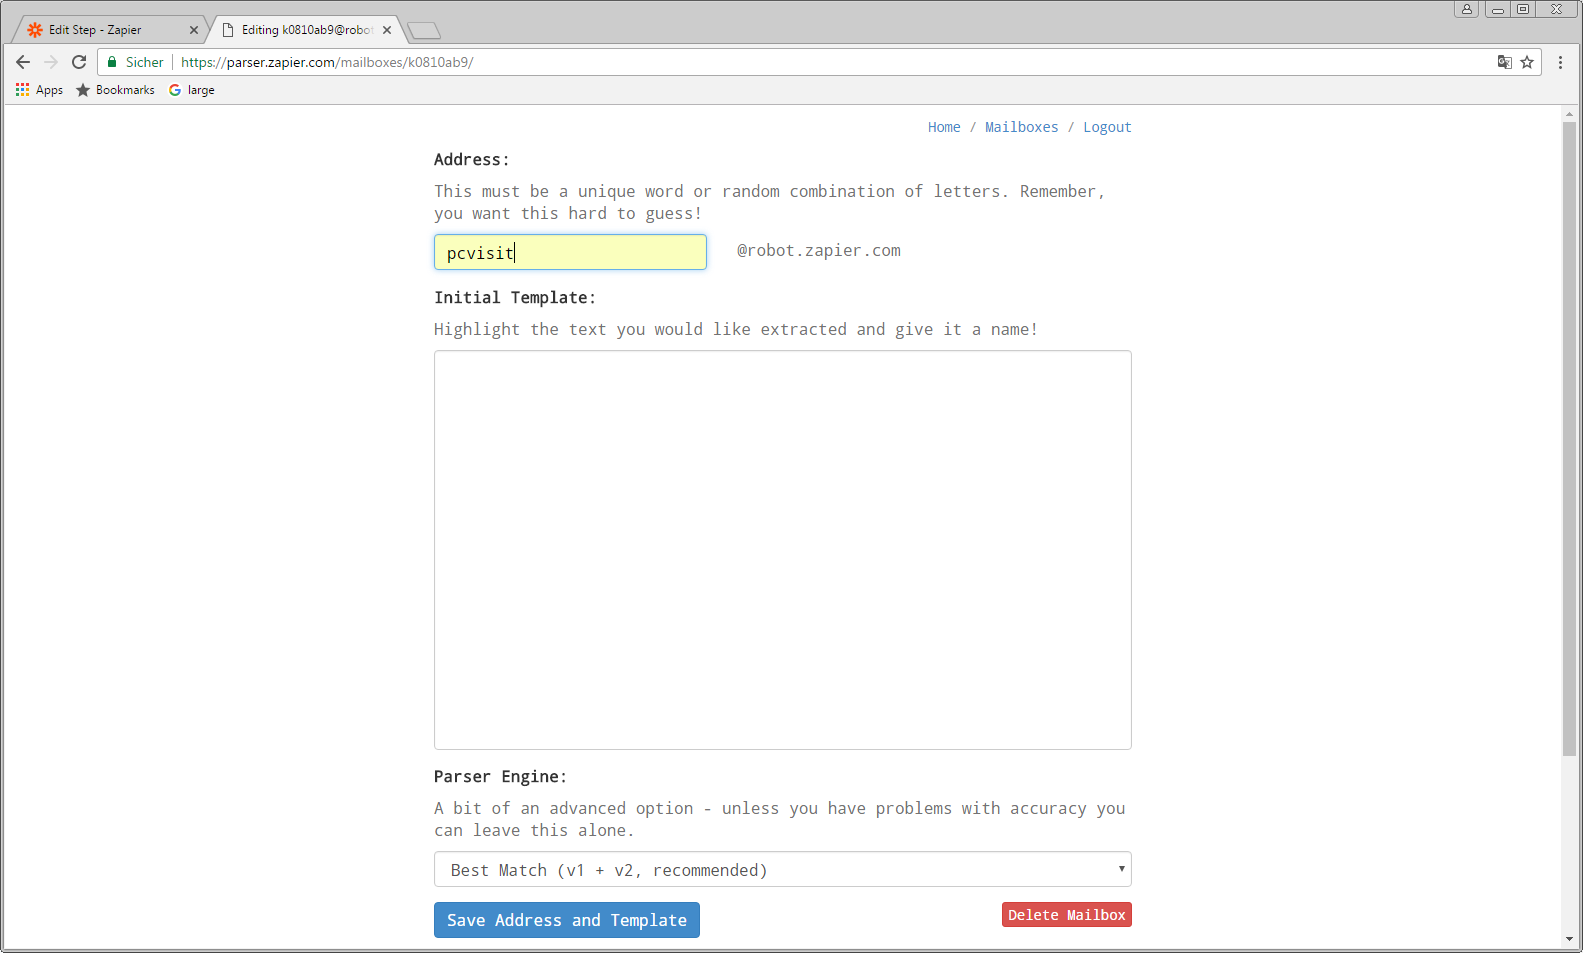Go to the Mailboxes link
This screenshot has height=953, width=1583.
tap(1021, 127)
